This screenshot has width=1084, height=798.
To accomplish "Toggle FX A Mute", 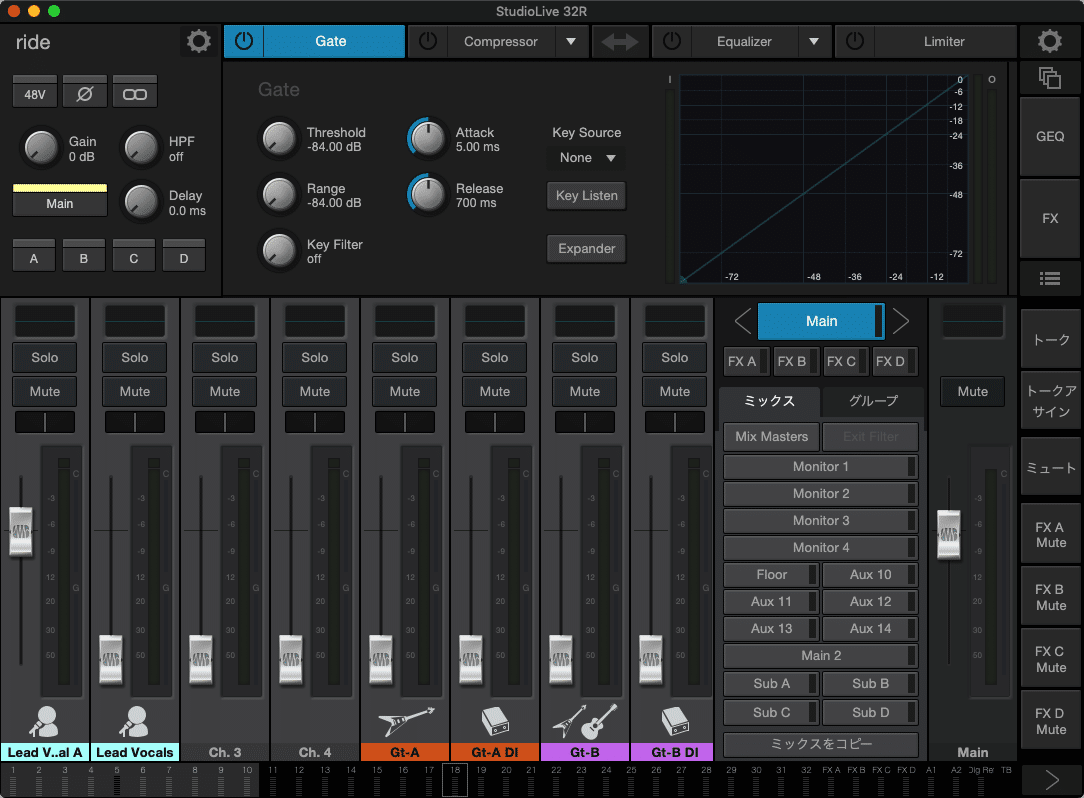I will coord(1050,535).
